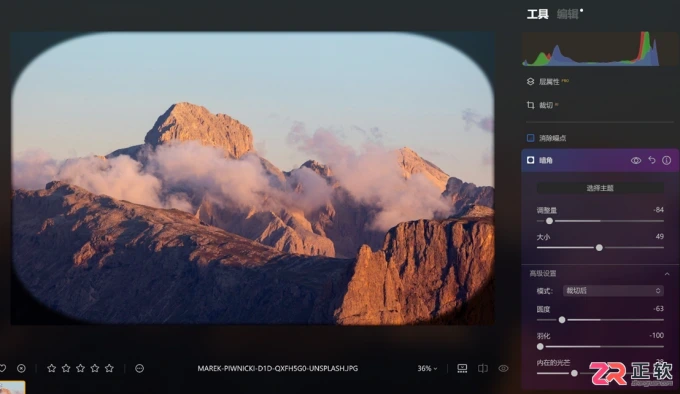Toggle the heart favorite icon
The height and width of the screenshot is (394, 680).
coord(2,368)
